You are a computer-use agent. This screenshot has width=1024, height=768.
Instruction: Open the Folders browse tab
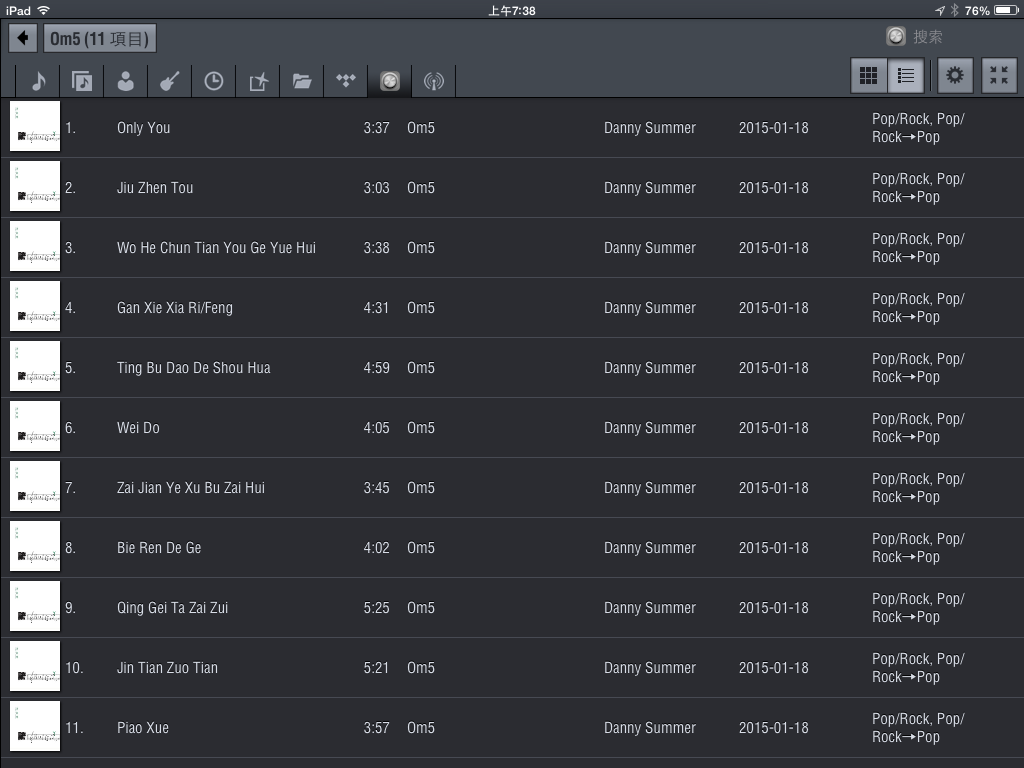coord(302,81)
